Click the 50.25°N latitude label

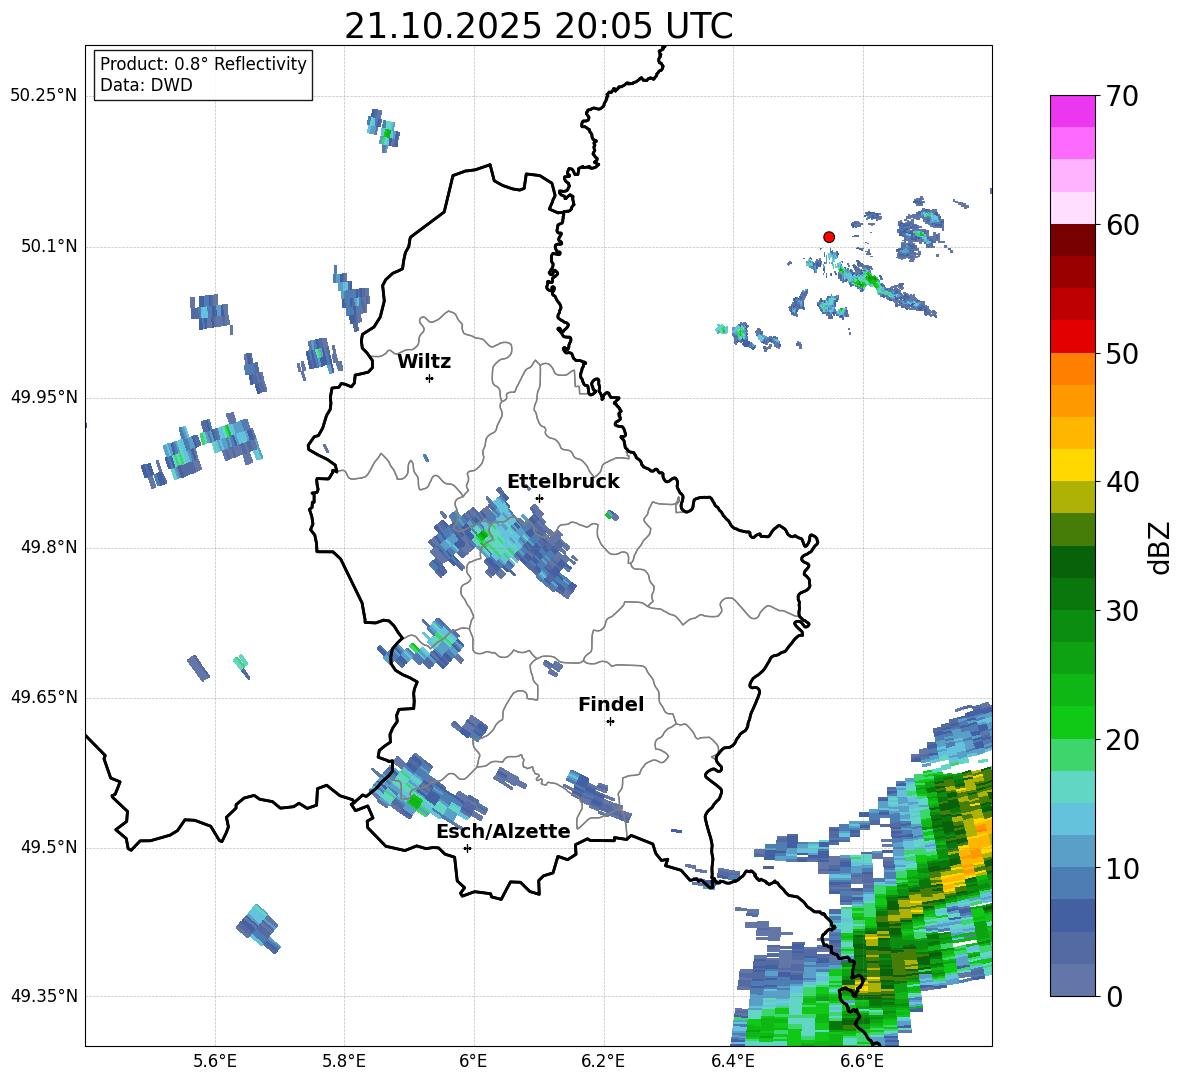(44, 96)
